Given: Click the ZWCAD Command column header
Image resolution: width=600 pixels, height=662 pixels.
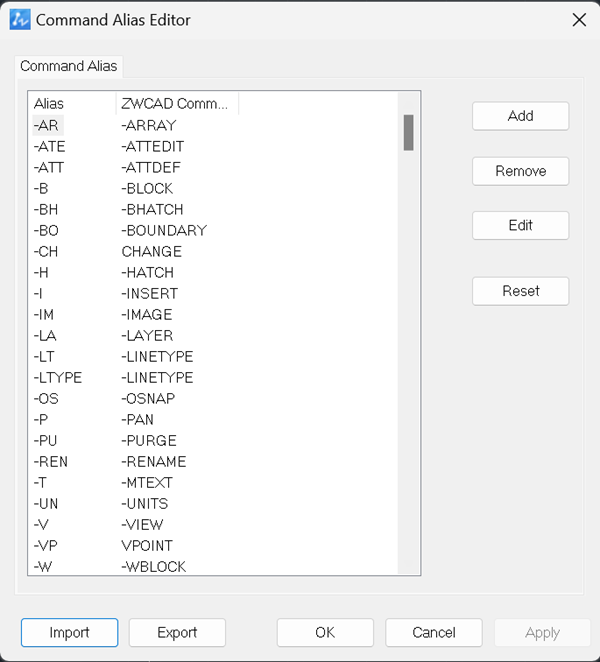Looking at the screenshot, I should click(x=177, y=103).
